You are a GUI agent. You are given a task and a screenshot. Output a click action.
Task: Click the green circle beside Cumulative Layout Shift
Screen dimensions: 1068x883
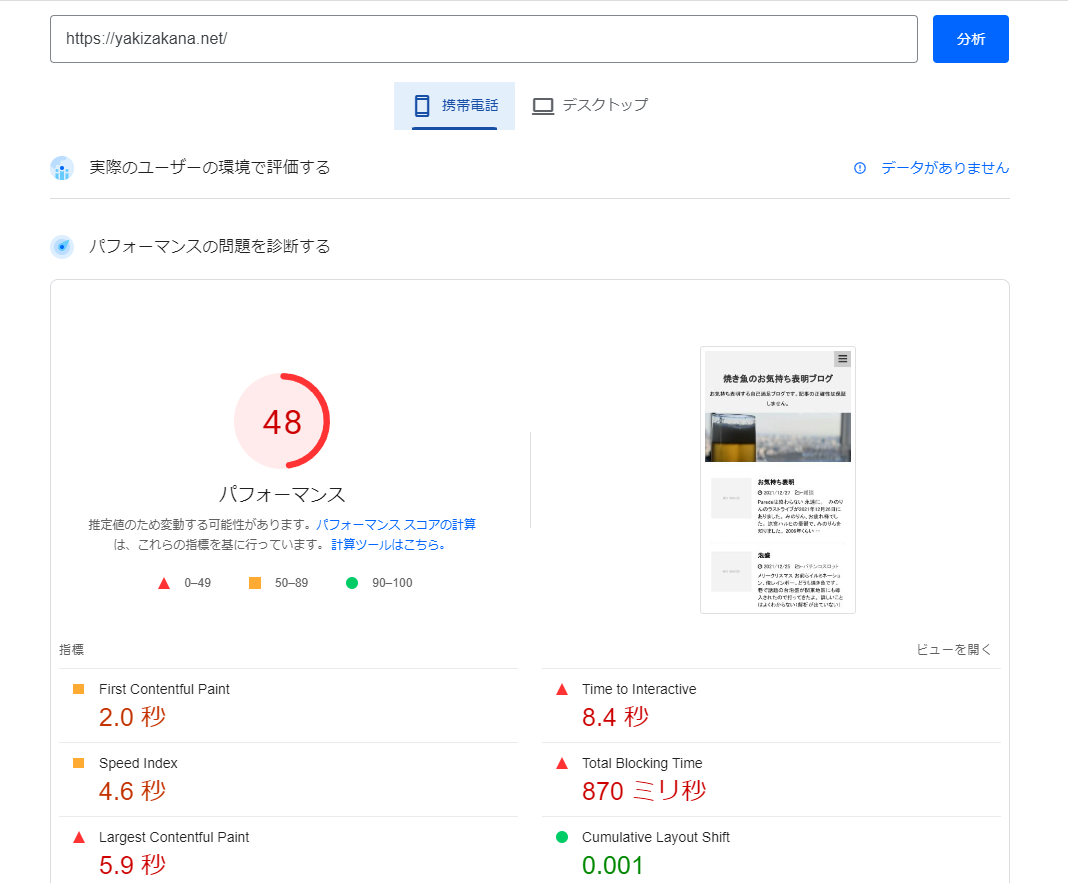562,837
